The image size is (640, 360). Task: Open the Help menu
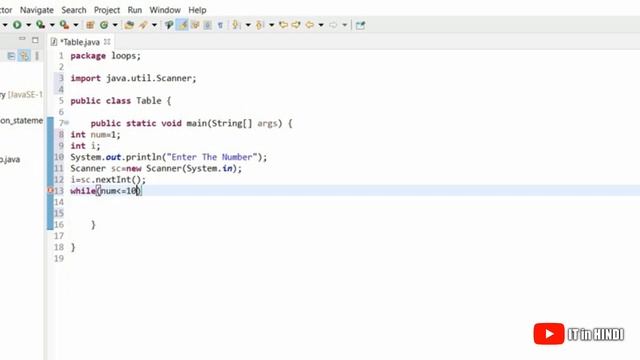coord(197,10)
